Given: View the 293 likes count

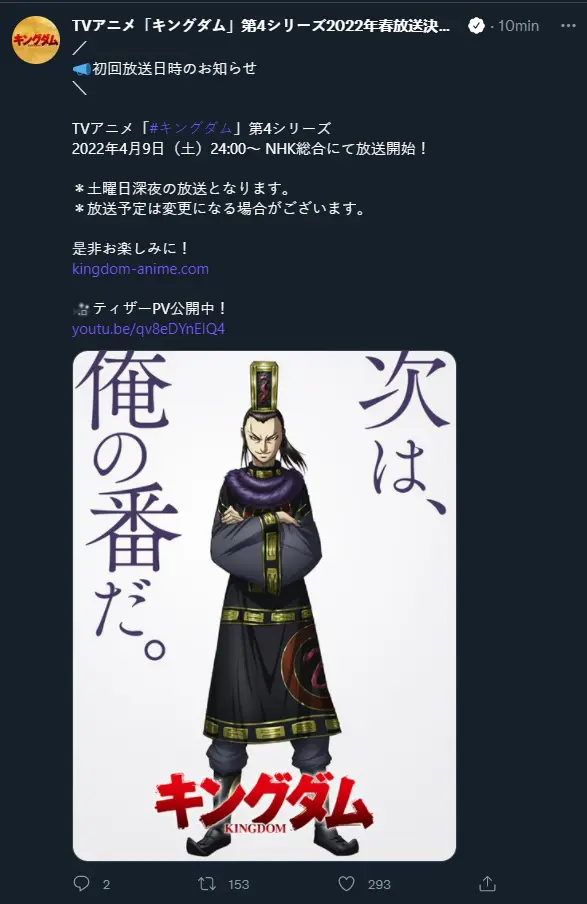Looking at the screenshot, I should pos(379,884).
